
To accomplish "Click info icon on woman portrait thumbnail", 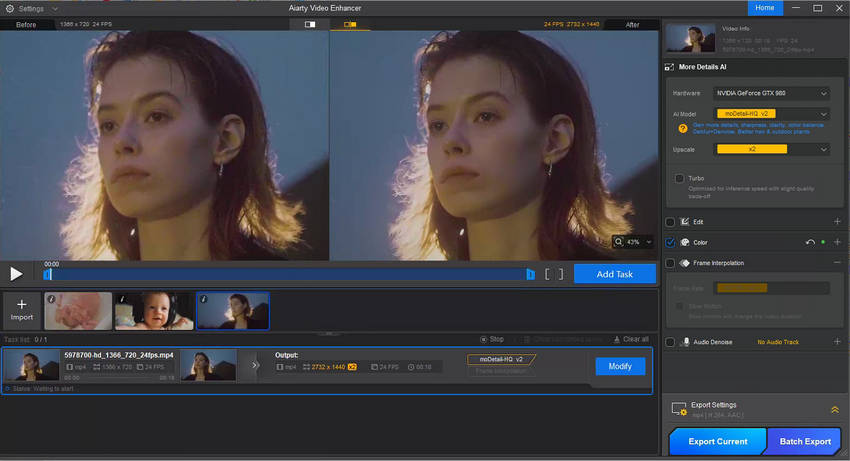I will pyautogui.click(x=203, y=299).
